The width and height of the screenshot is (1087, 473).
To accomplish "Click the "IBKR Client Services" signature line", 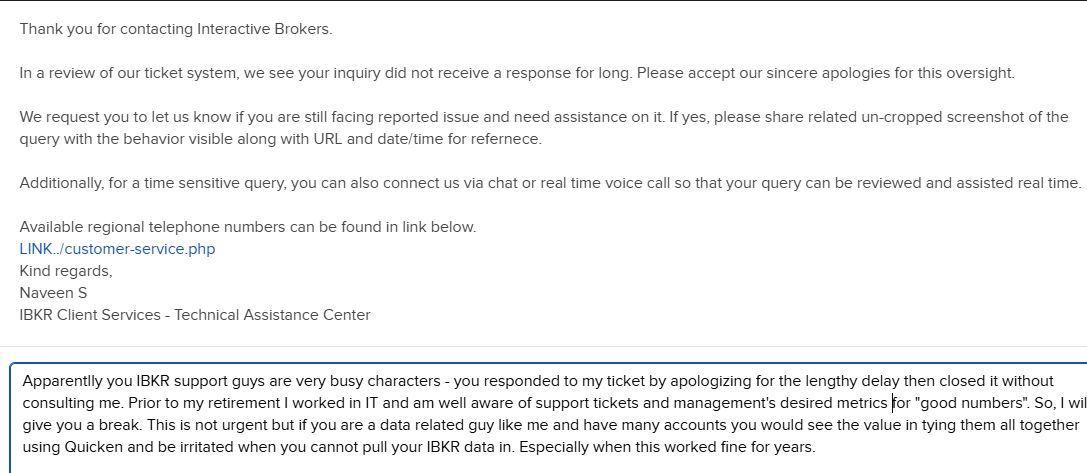I will (x=195, y=315).
